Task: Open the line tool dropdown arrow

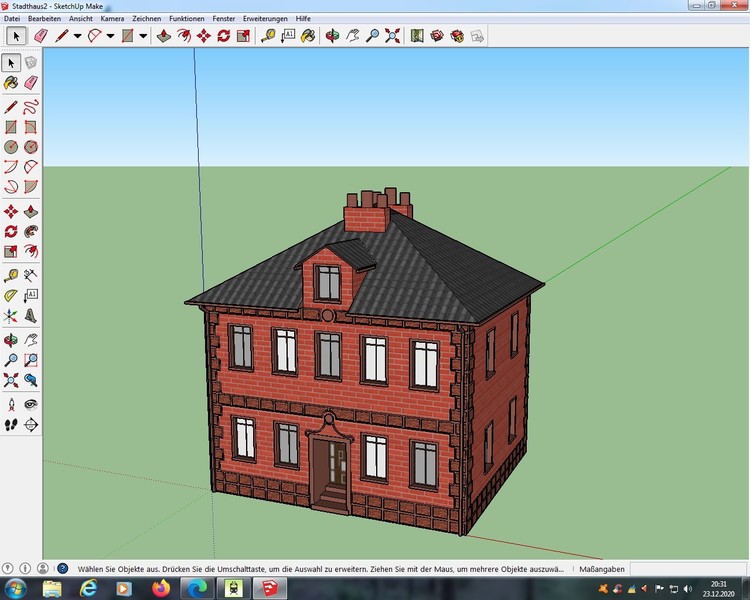Action: pyautogui.click(x=77, y=36)
